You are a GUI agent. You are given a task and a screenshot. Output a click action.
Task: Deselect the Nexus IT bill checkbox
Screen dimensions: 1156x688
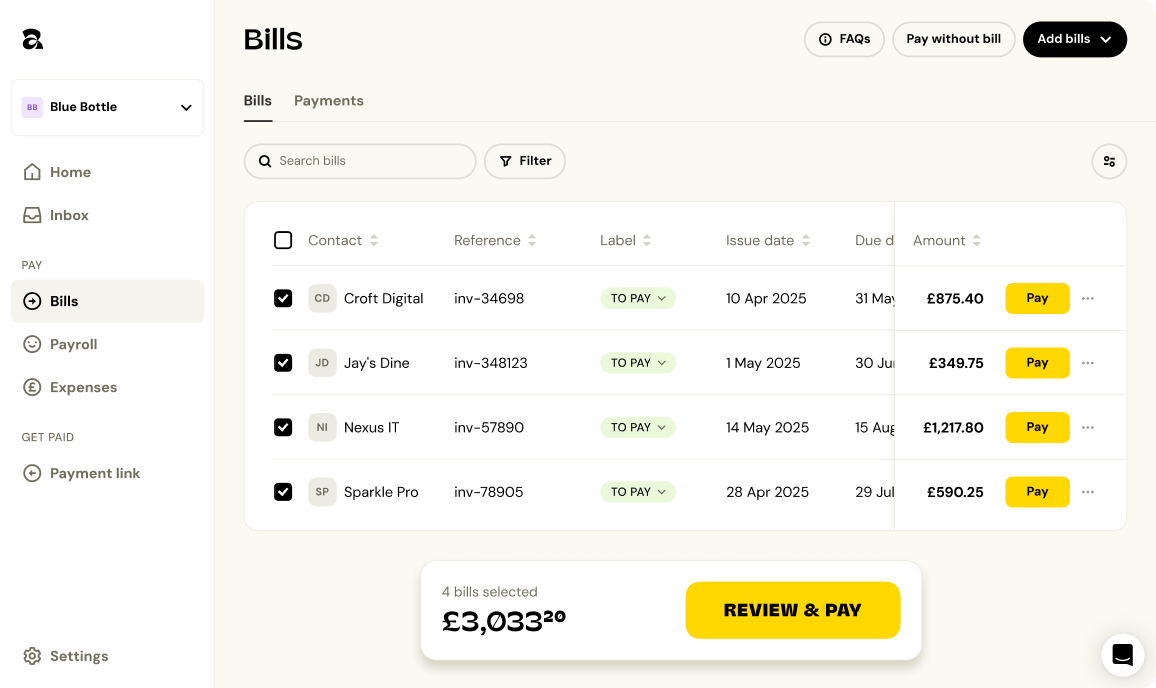tap(283, 427)
